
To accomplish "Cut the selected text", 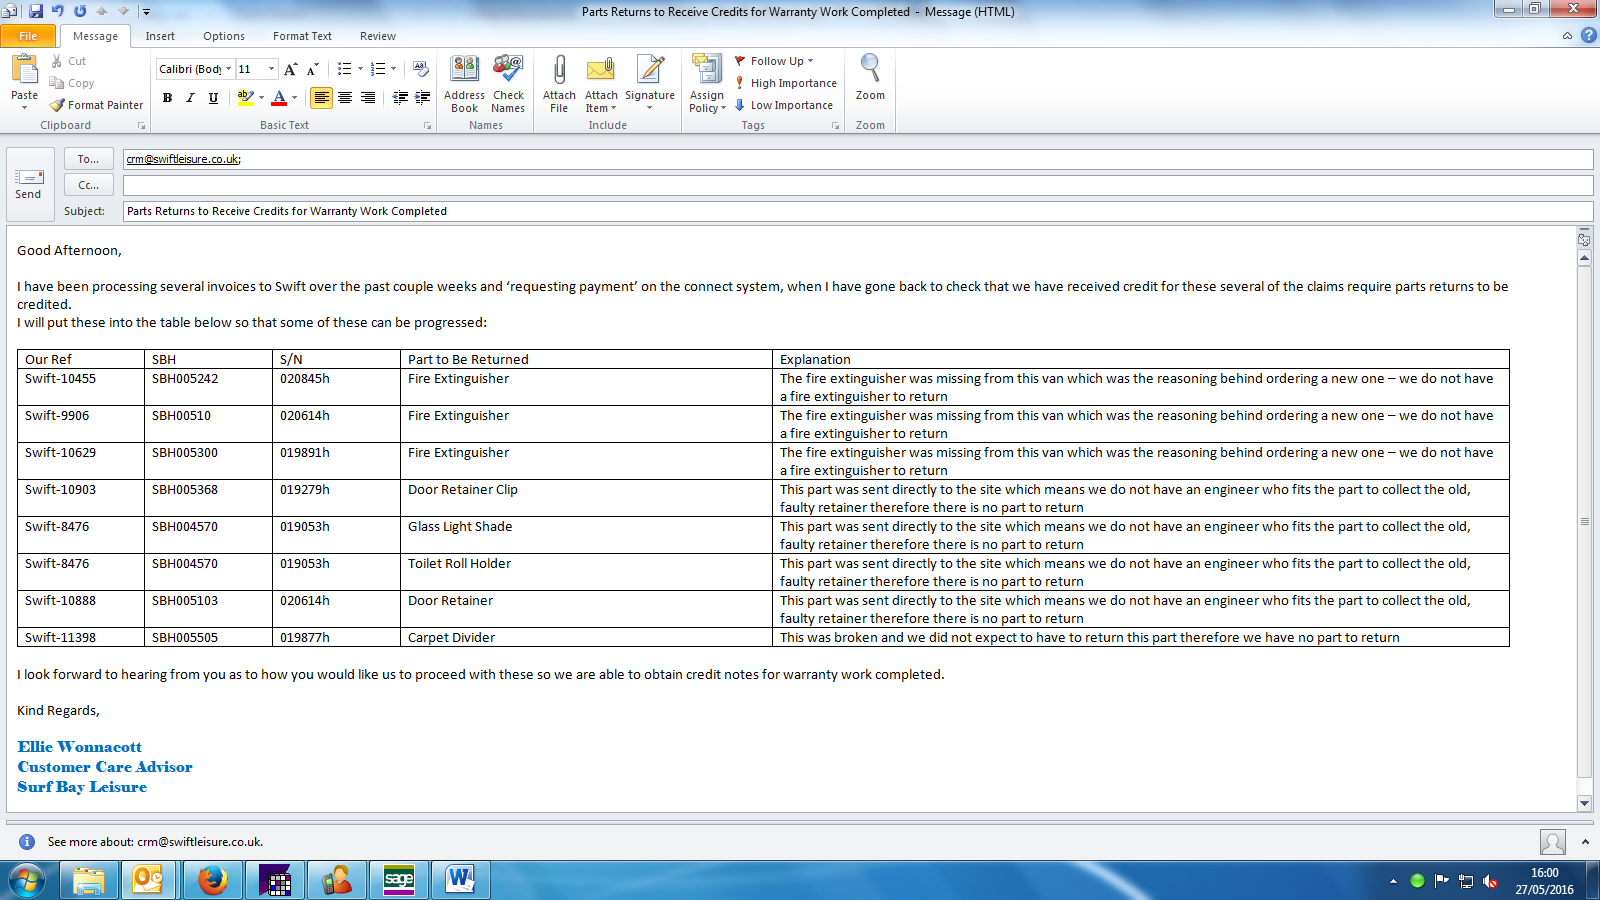I will (68, 61).
